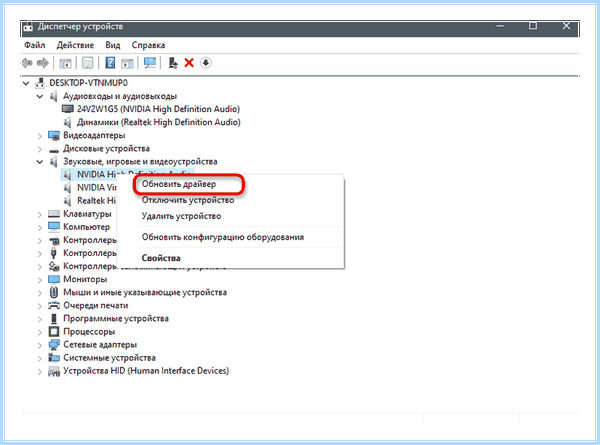Expand the Видеоадаптеры category
The image size is (600, 445).
point(39,136)
